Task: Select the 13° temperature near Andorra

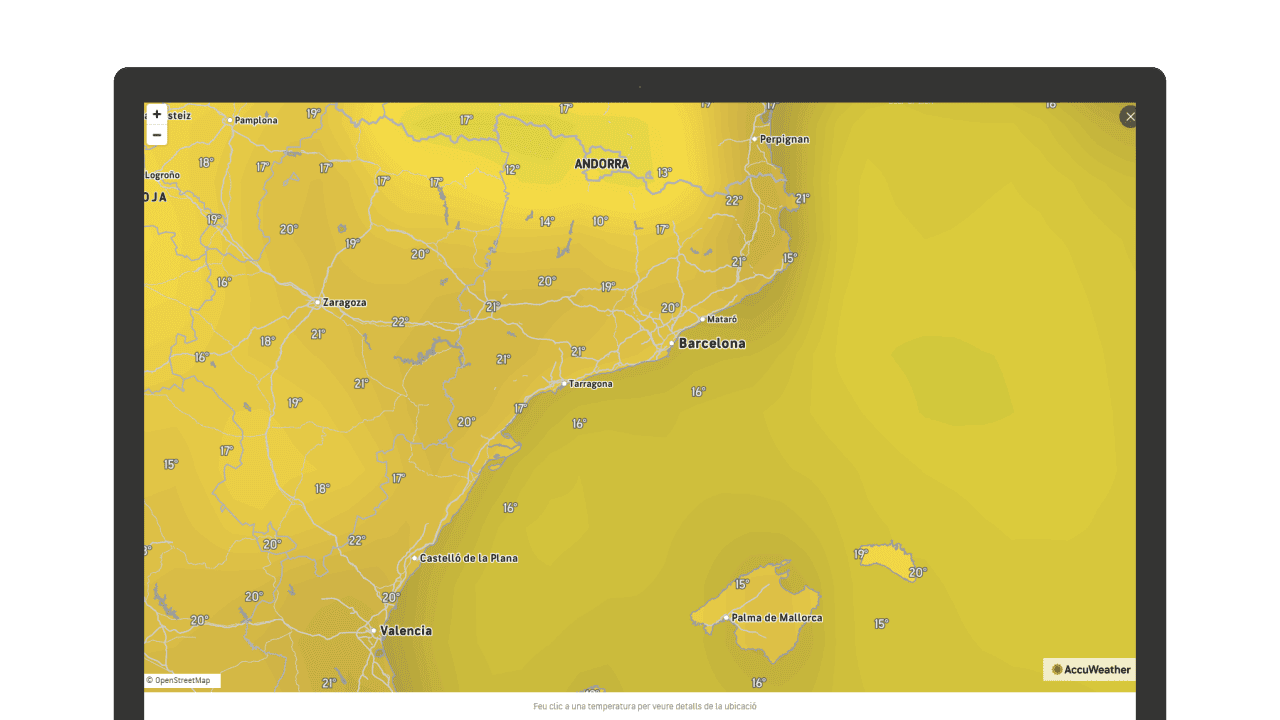Action: 664,173
